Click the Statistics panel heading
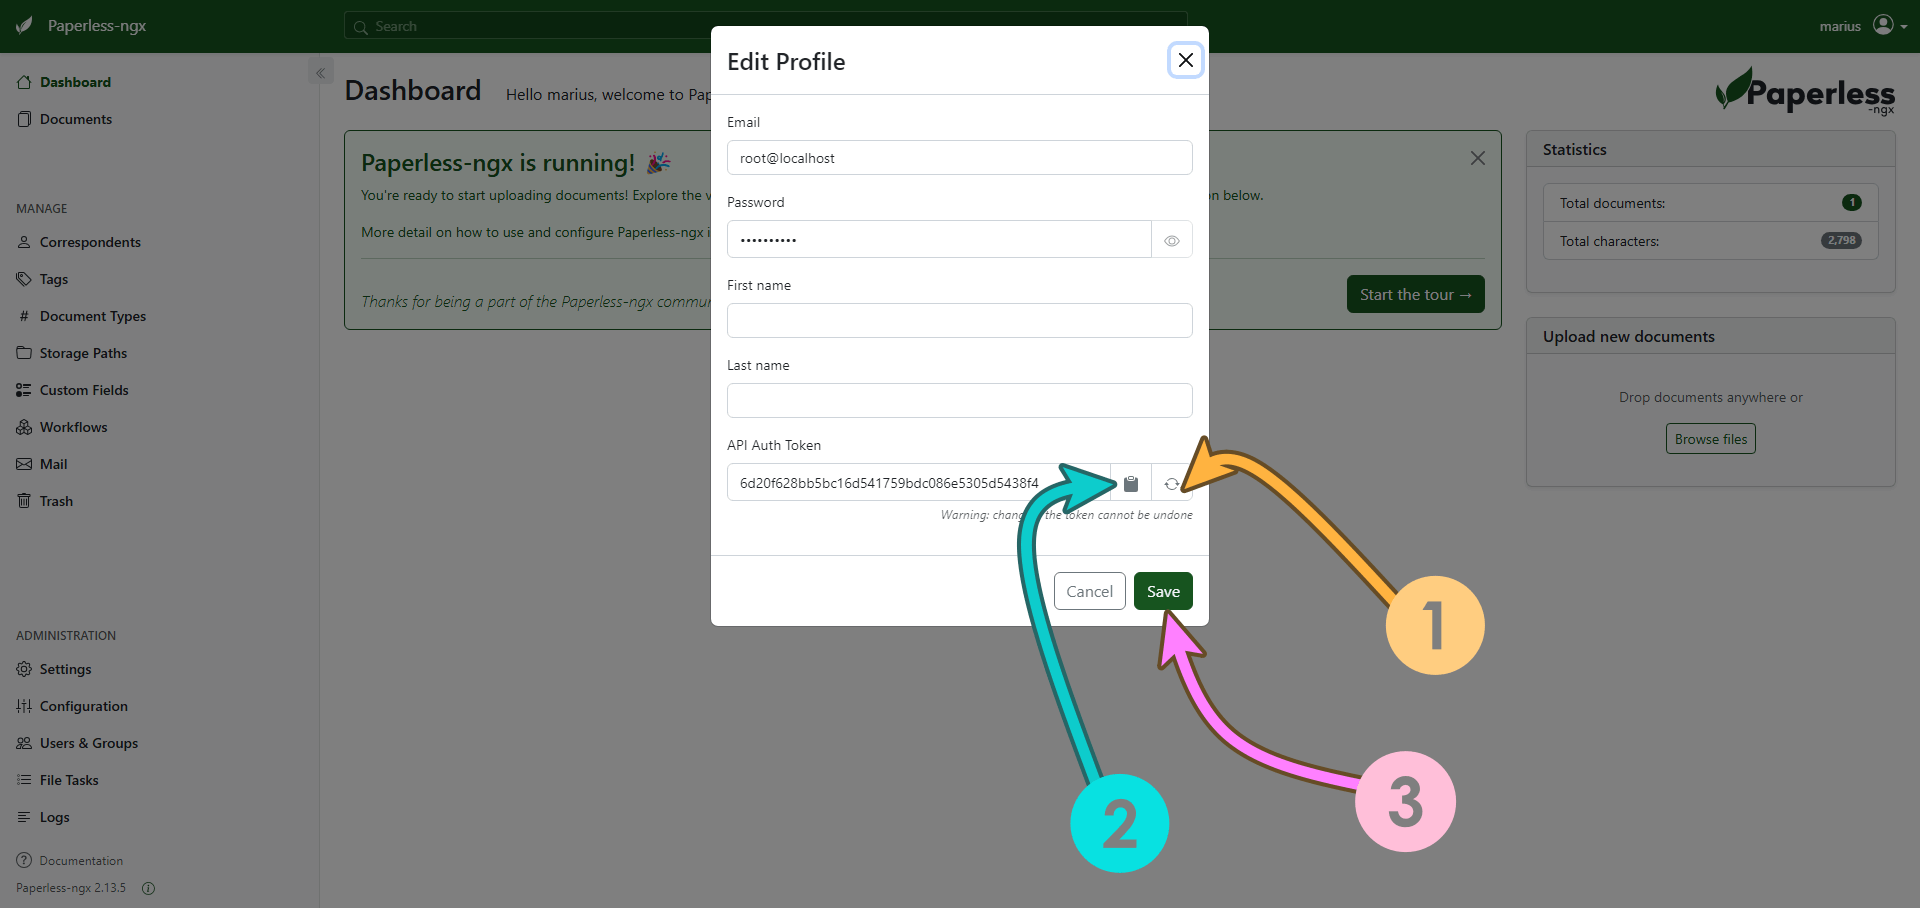Image resolution: width=1920 pixels, height=908 pixels. [1574, 149]
